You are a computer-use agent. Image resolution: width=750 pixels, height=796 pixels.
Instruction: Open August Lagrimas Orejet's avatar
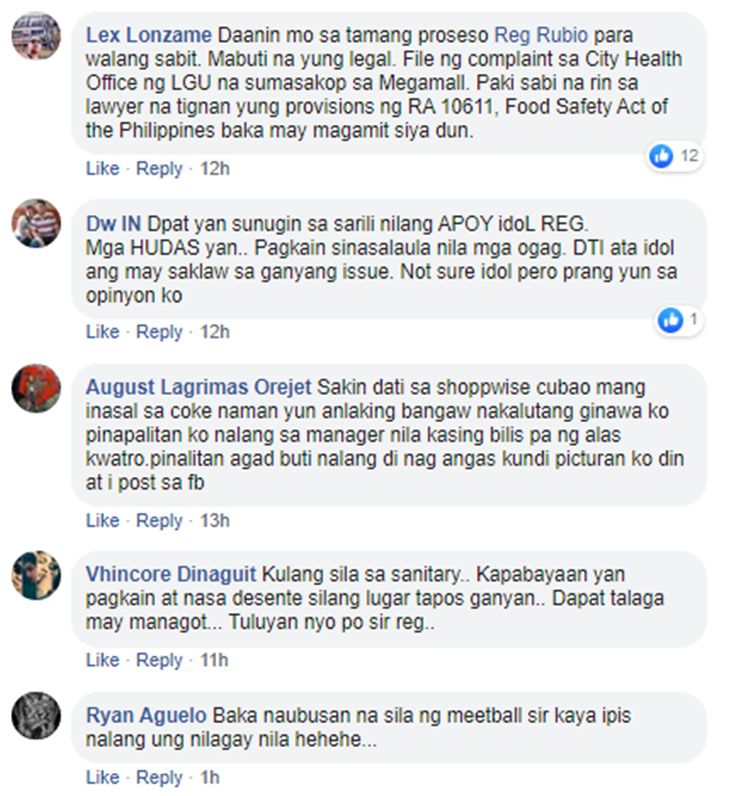[x=36, y=388]
